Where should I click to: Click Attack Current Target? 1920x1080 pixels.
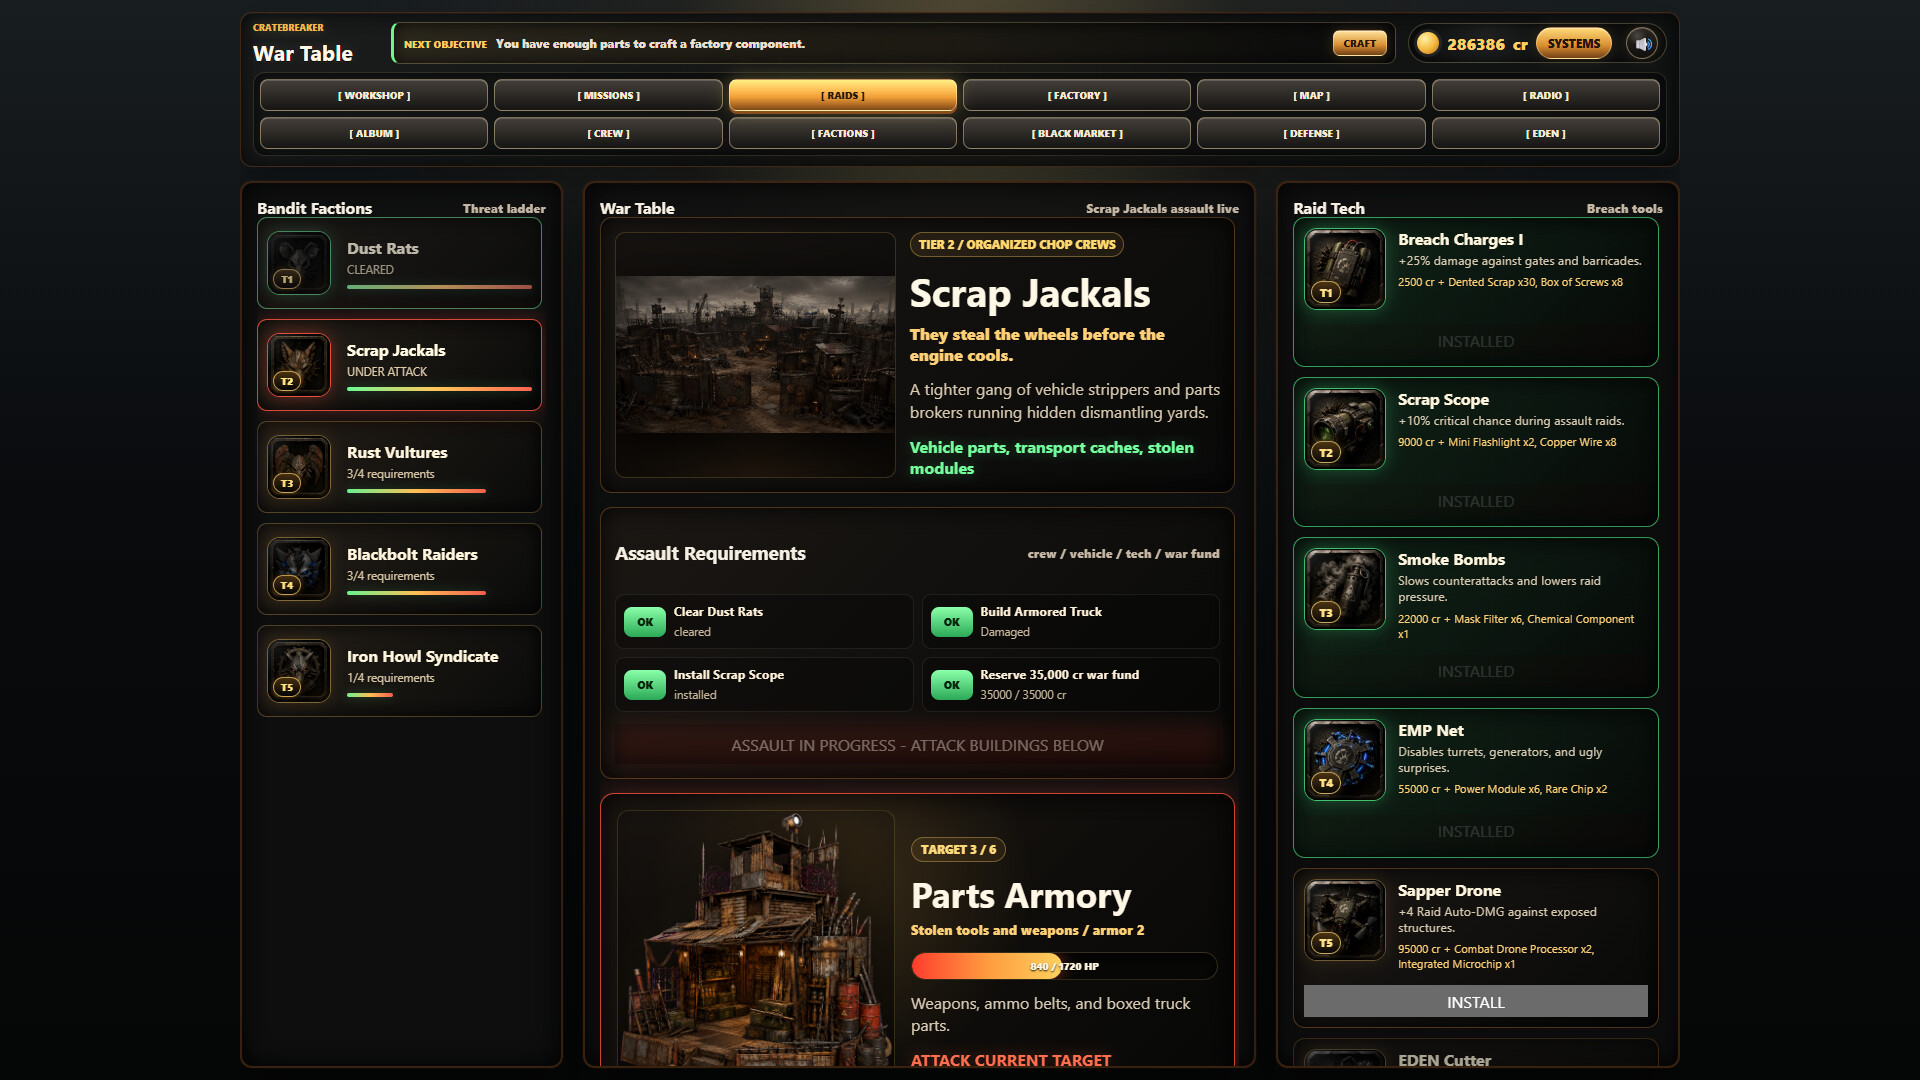(1010, 1060)
